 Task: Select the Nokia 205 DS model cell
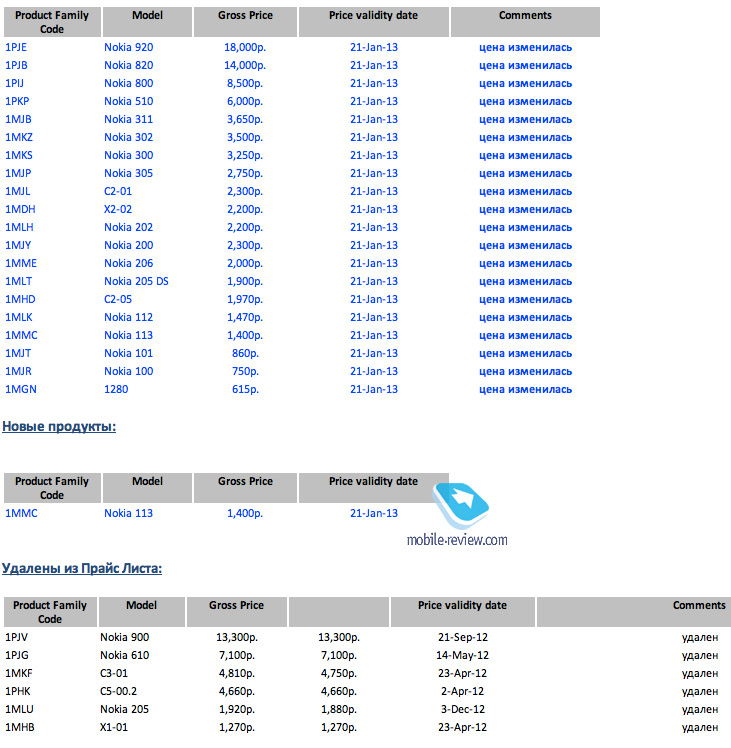coord(136,281)
